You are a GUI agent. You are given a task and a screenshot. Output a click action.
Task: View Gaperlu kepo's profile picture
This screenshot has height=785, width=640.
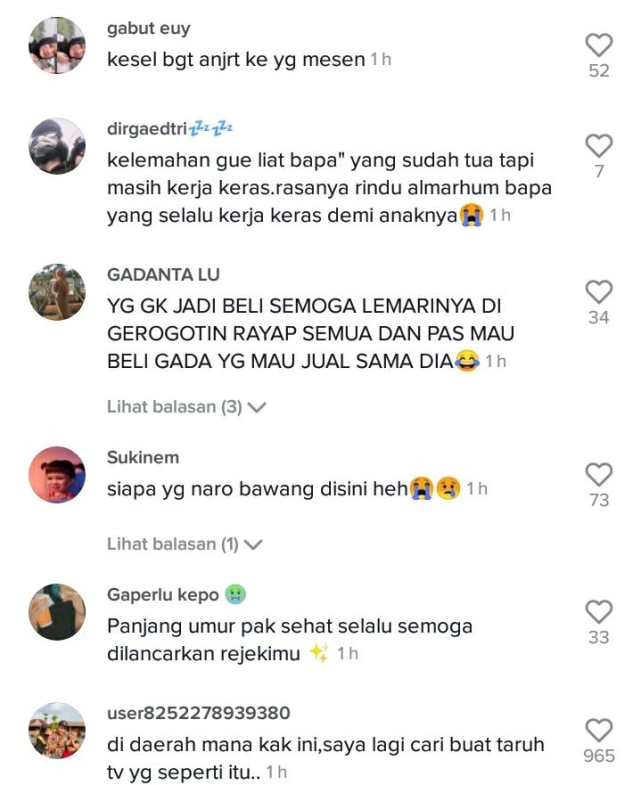(x=57, y=612)
